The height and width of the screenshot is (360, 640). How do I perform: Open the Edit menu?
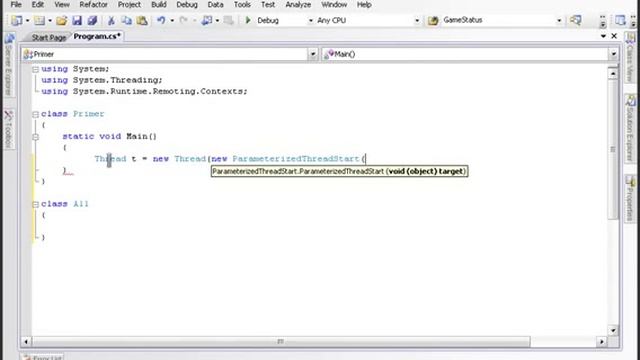(38, 5)
